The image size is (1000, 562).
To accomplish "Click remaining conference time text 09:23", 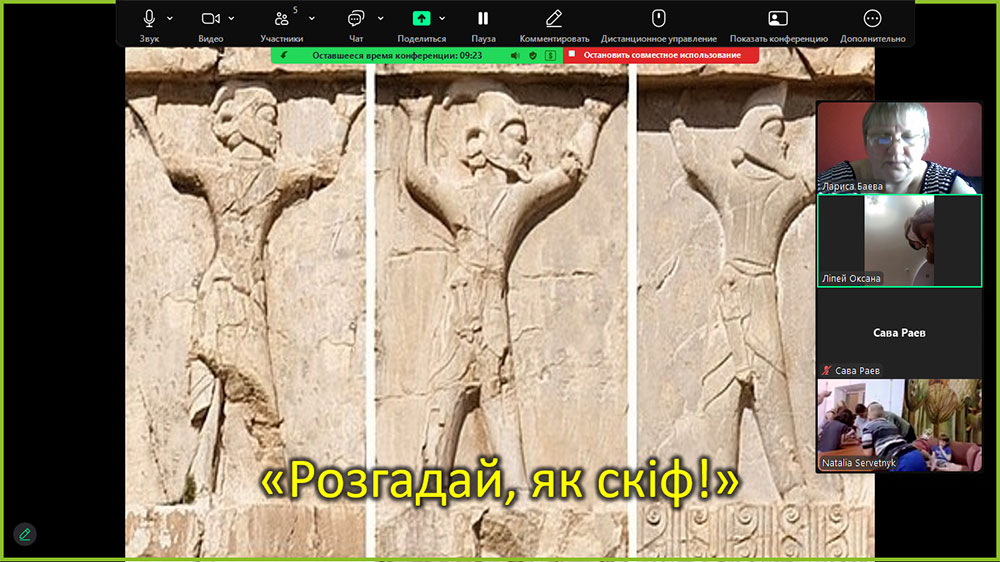I will point(397,55).
